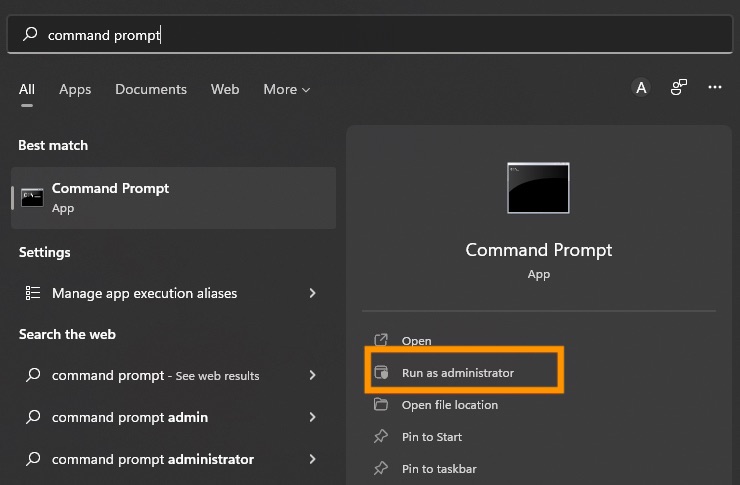
Task: Click the Open icon in actions list
Action: point(380,341)
